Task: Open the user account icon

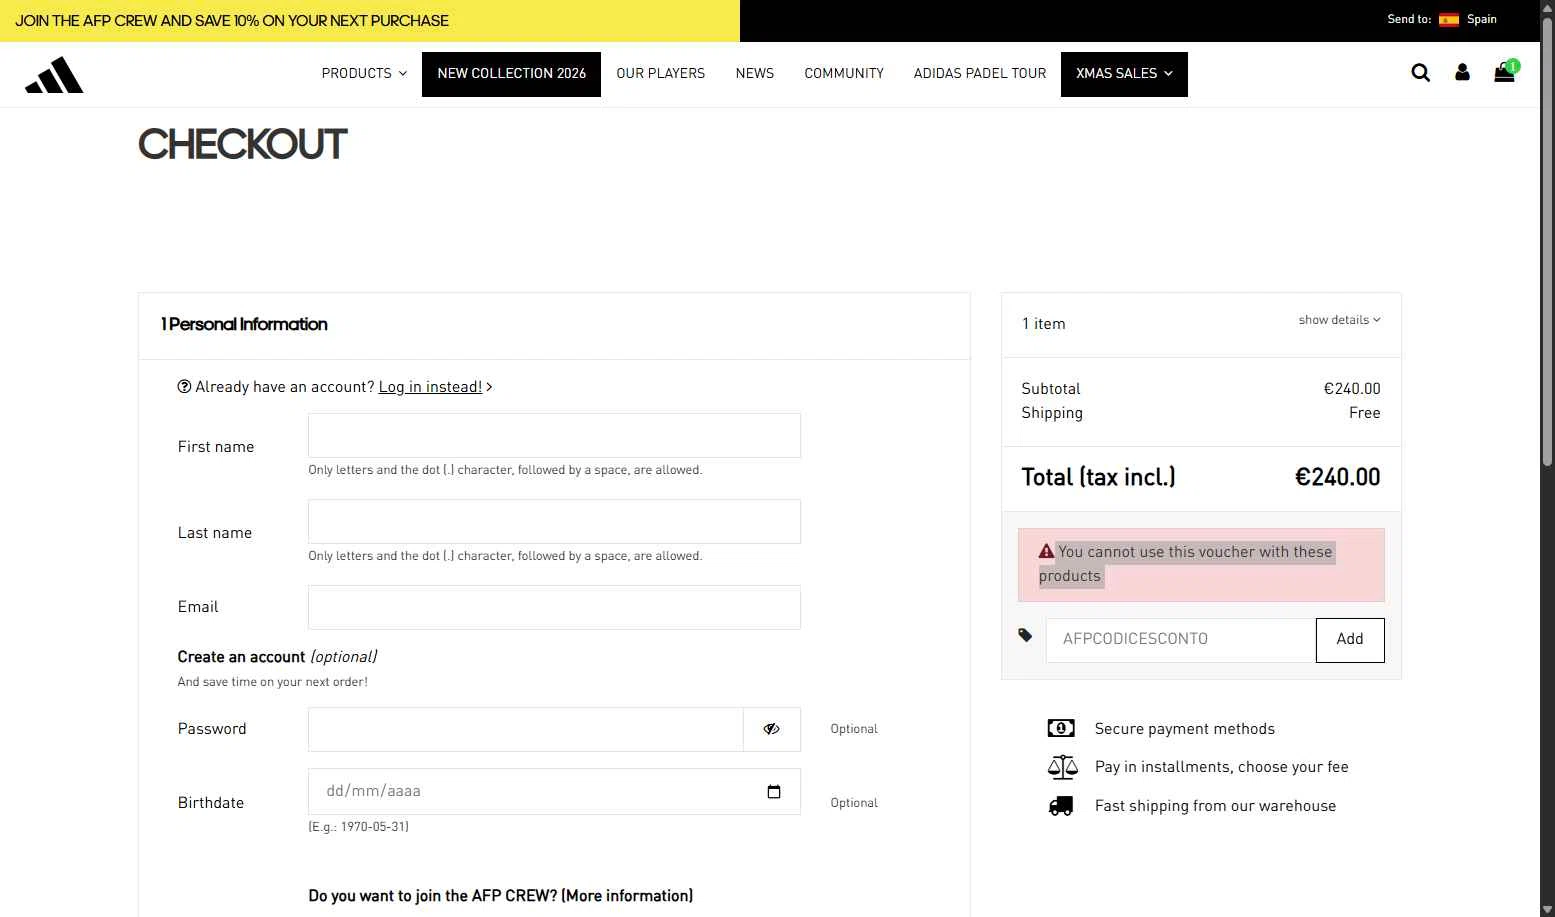Action: [x=1462, y=72]
